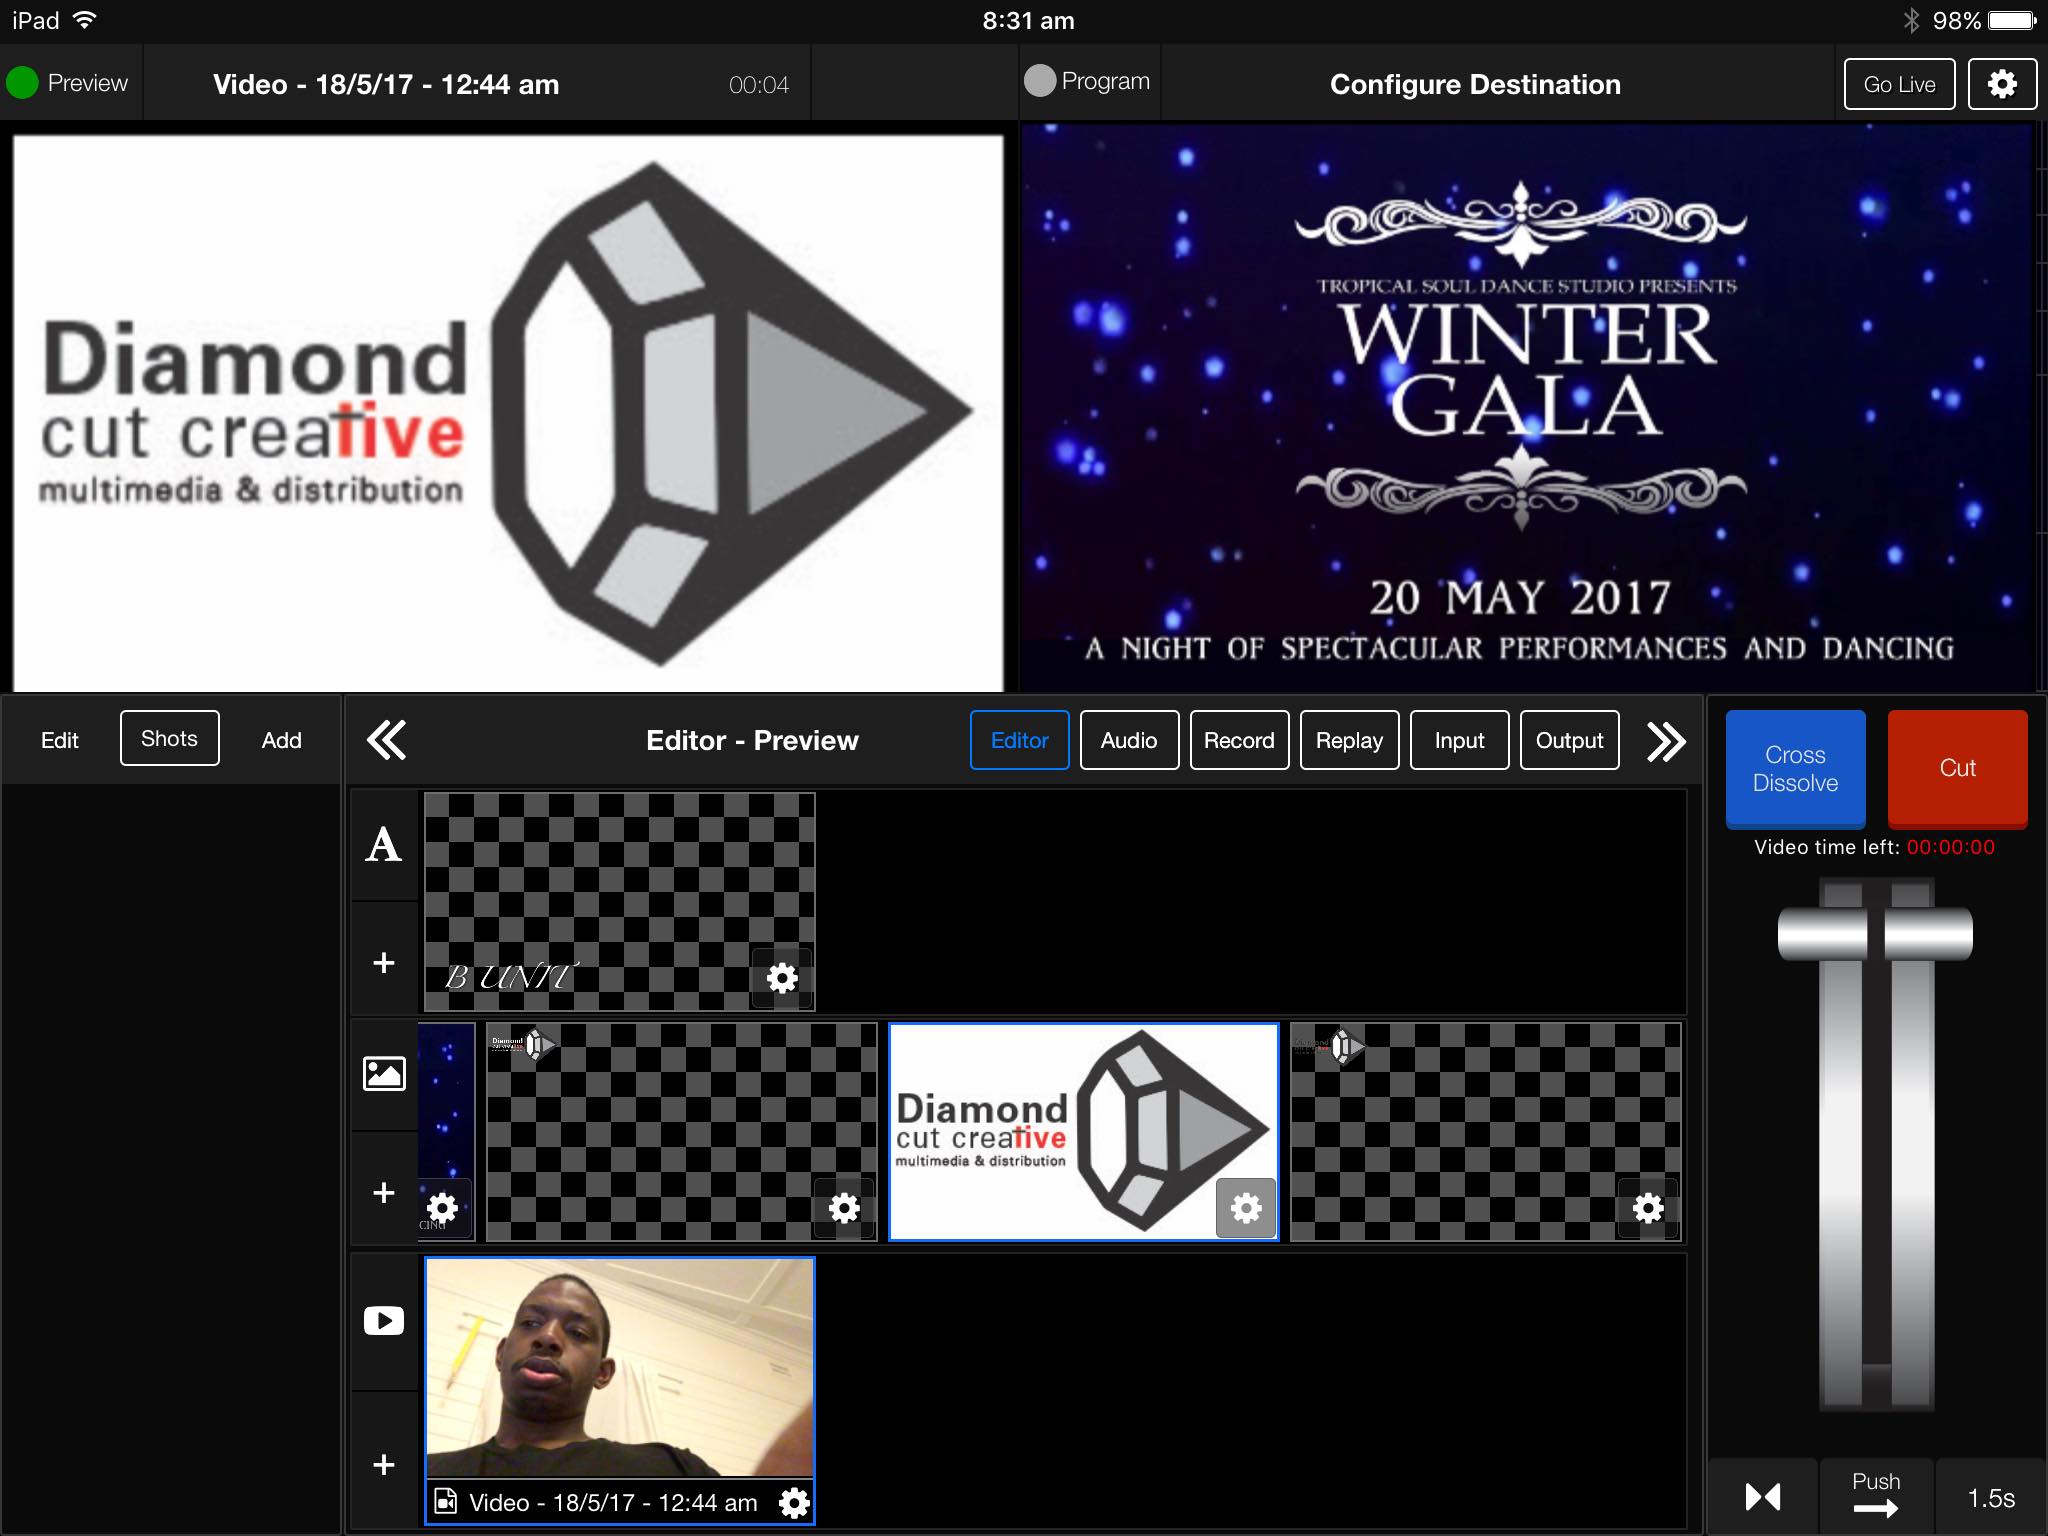The height and width of the screenshot is (1536, 2048).
Task: Click the transition bowtie icon at bottom right
Action: tap(1763, 1497)
